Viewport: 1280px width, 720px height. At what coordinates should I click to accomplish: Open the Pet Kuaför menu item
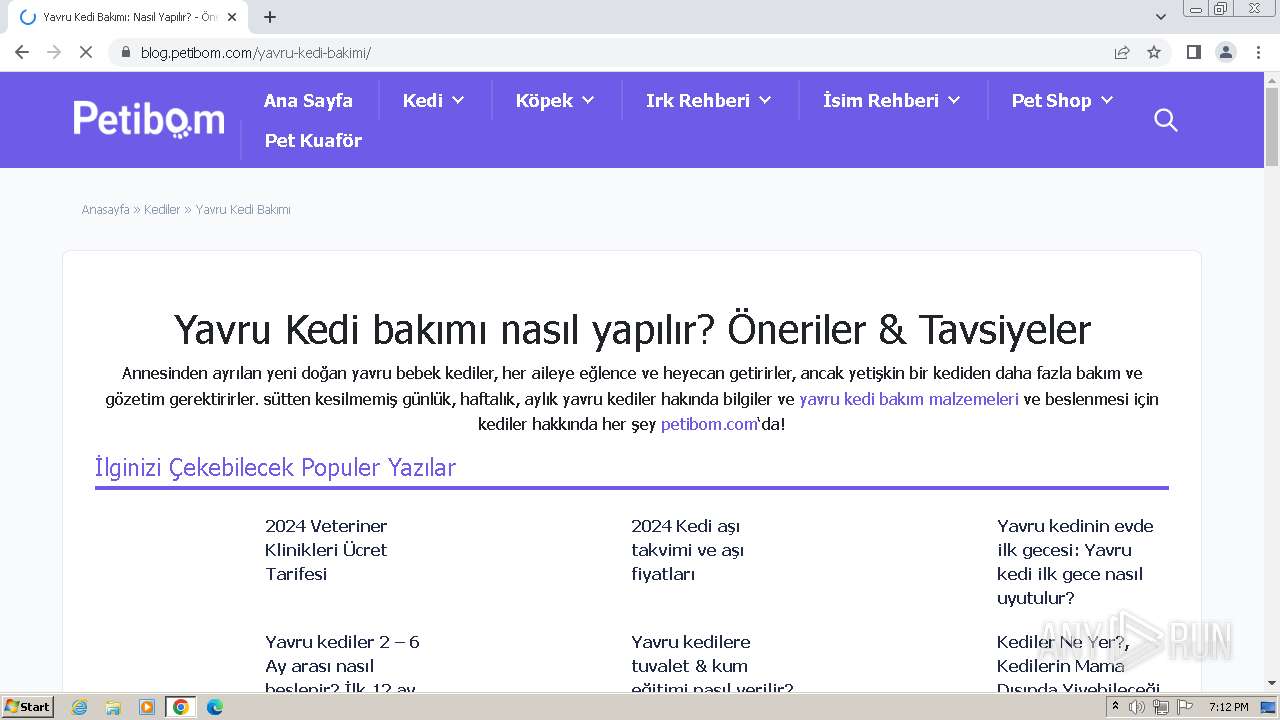point(313,140)
